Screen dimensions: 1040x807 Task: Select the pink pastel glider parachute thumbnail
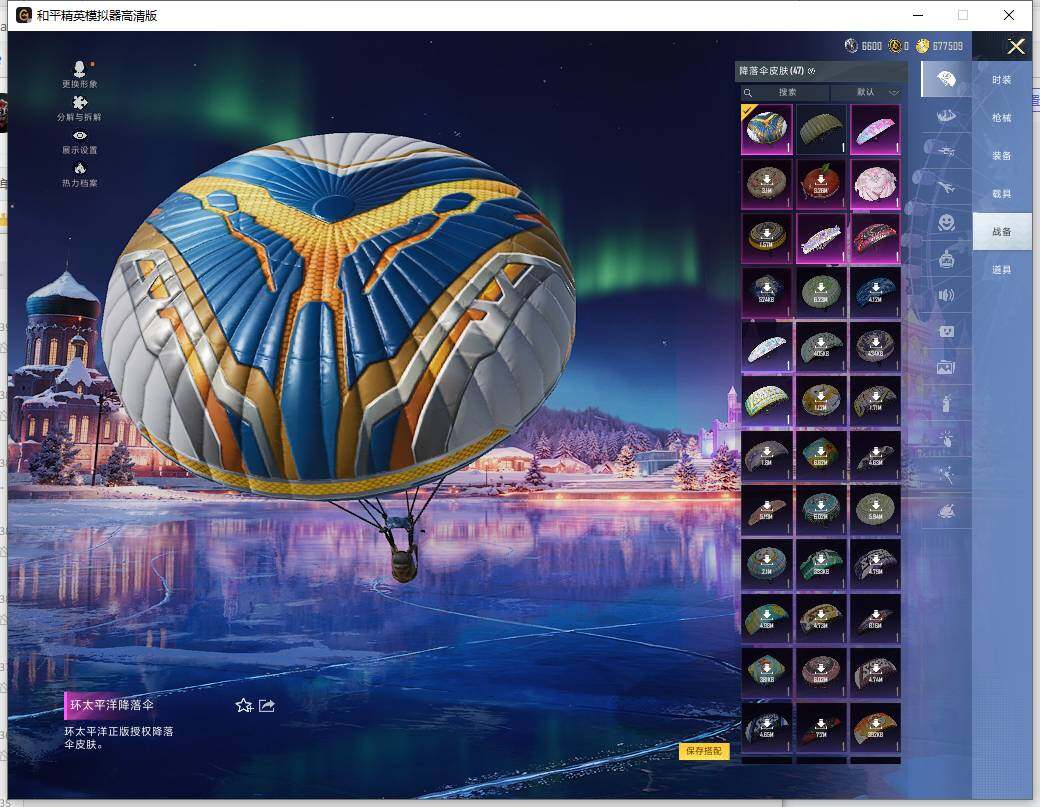[x=875, y=129]
